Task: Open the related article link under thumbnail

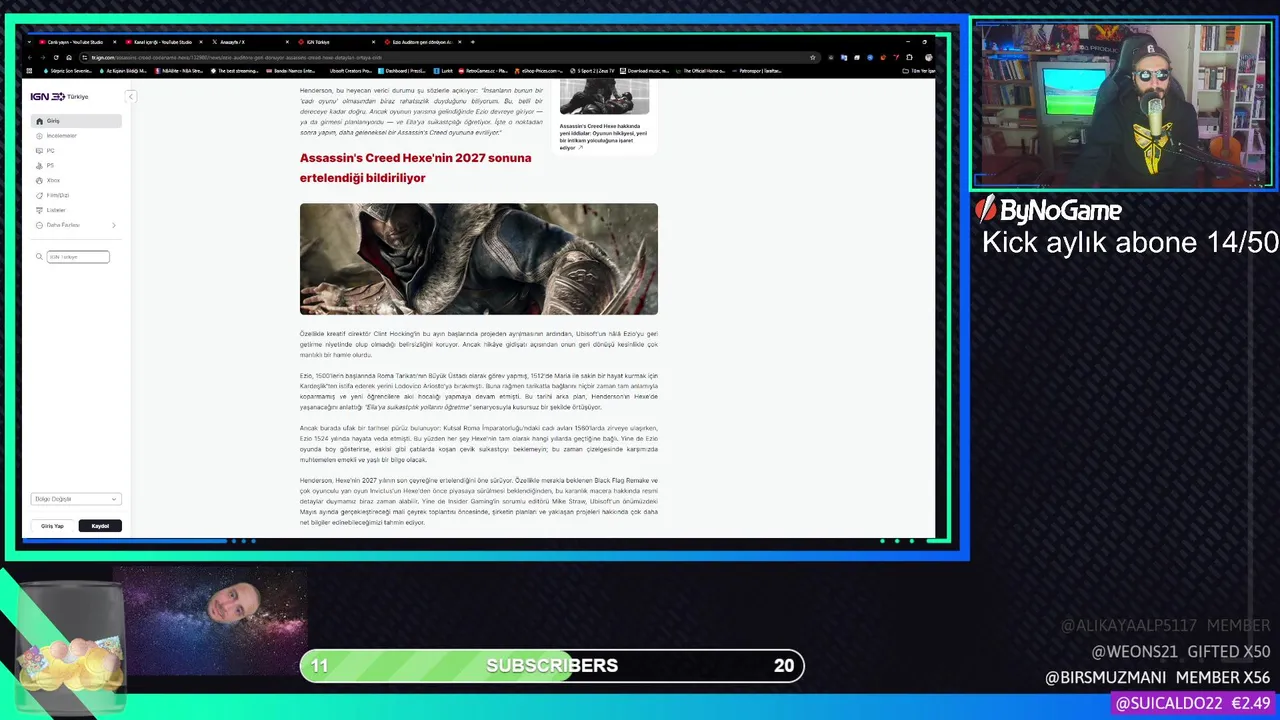Action: [604, 138]
